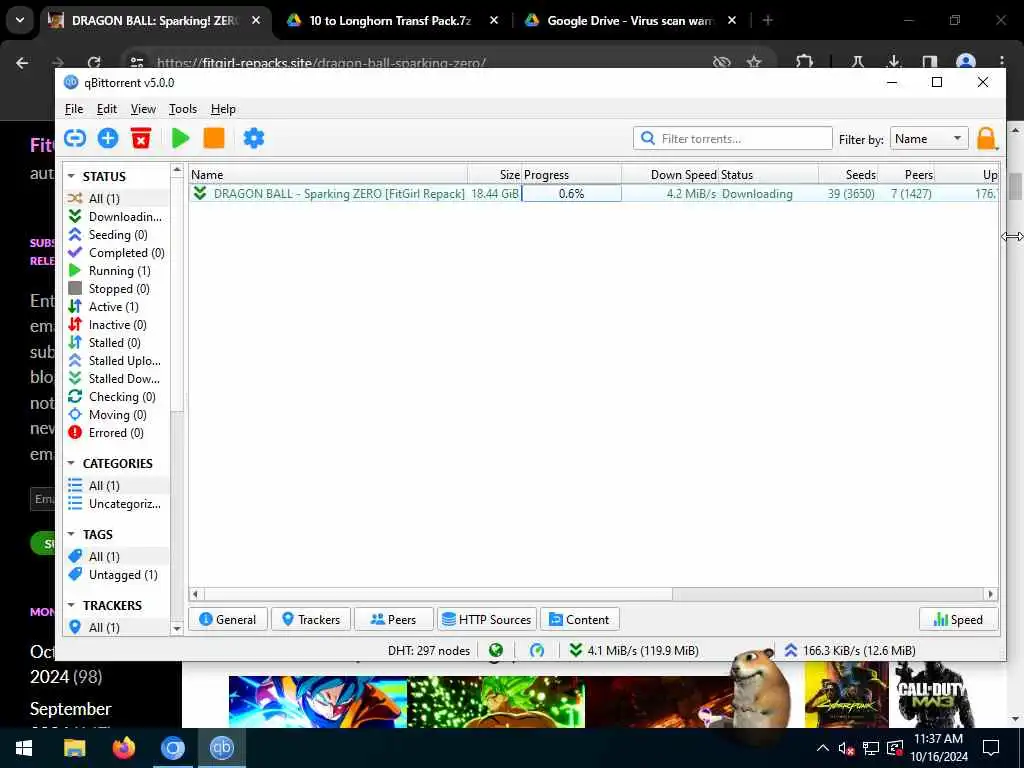
Task: Open the Help menu
Action: (223, 109)
